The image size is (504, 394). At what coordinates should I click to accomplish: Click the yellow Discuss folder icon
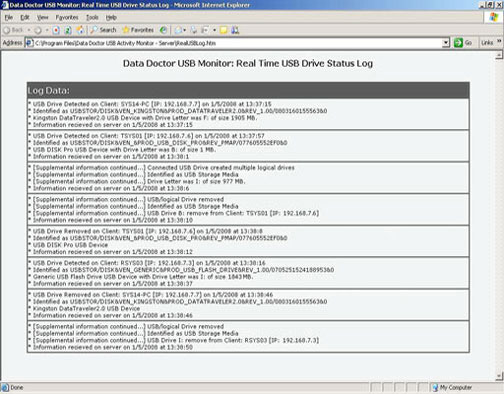[x=224, y=30]
